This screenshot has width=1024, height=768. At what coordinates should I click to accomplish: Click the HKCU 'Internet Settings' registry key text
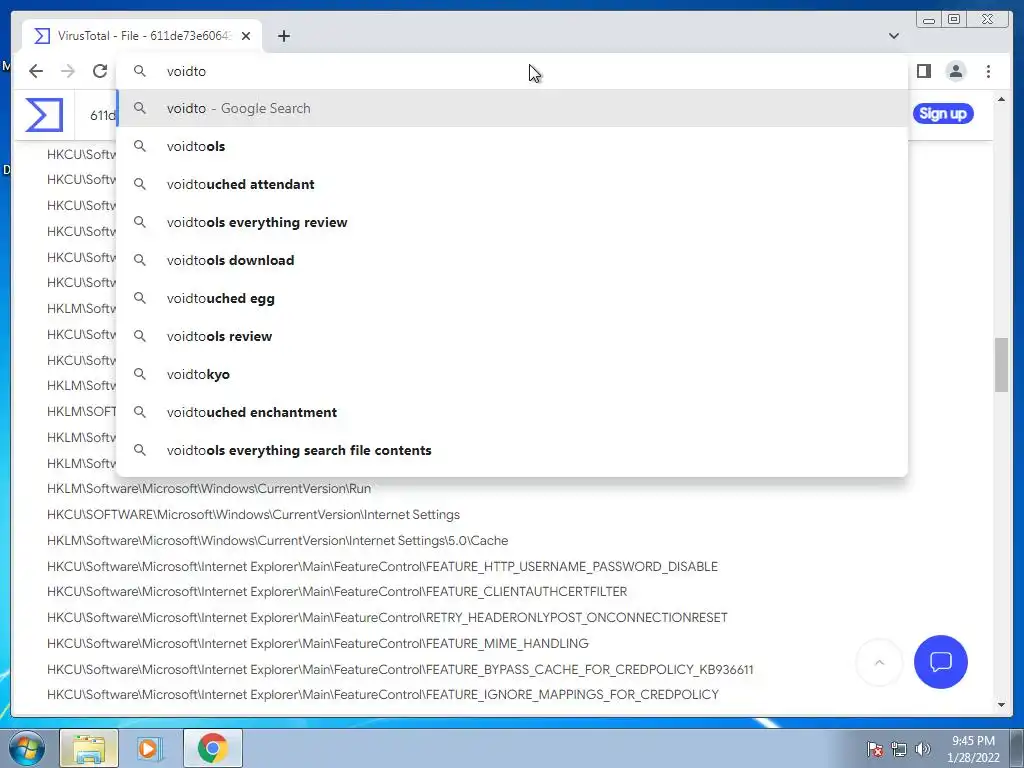253,515
